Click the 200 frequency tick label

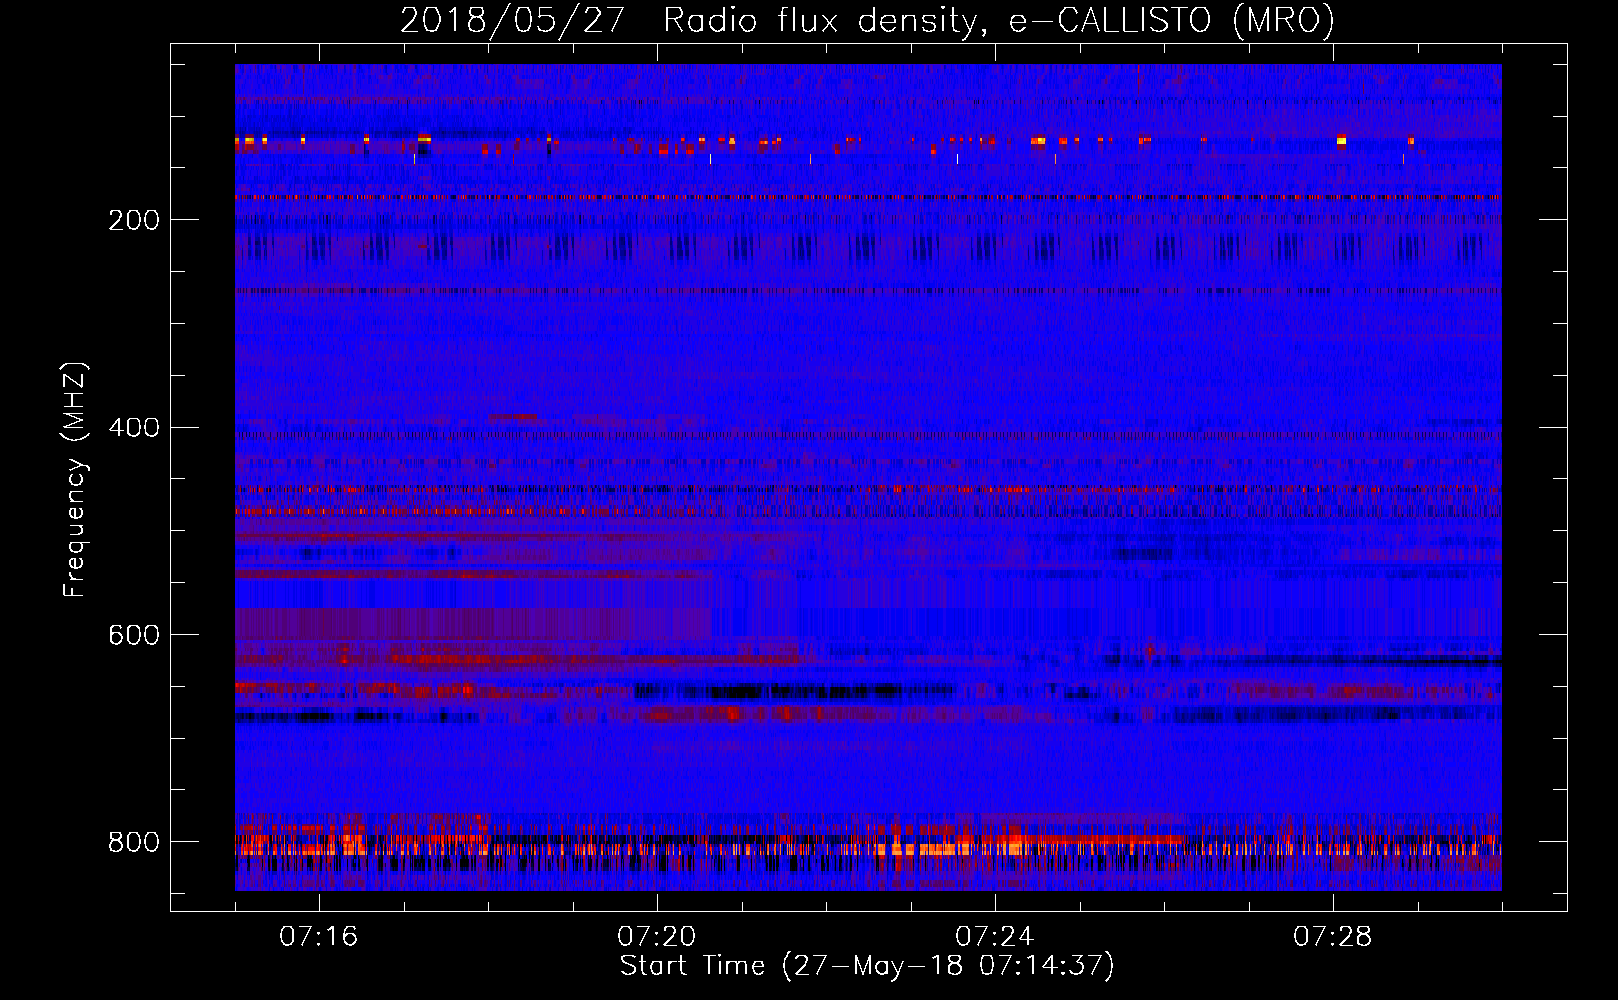tap(134, 220)
